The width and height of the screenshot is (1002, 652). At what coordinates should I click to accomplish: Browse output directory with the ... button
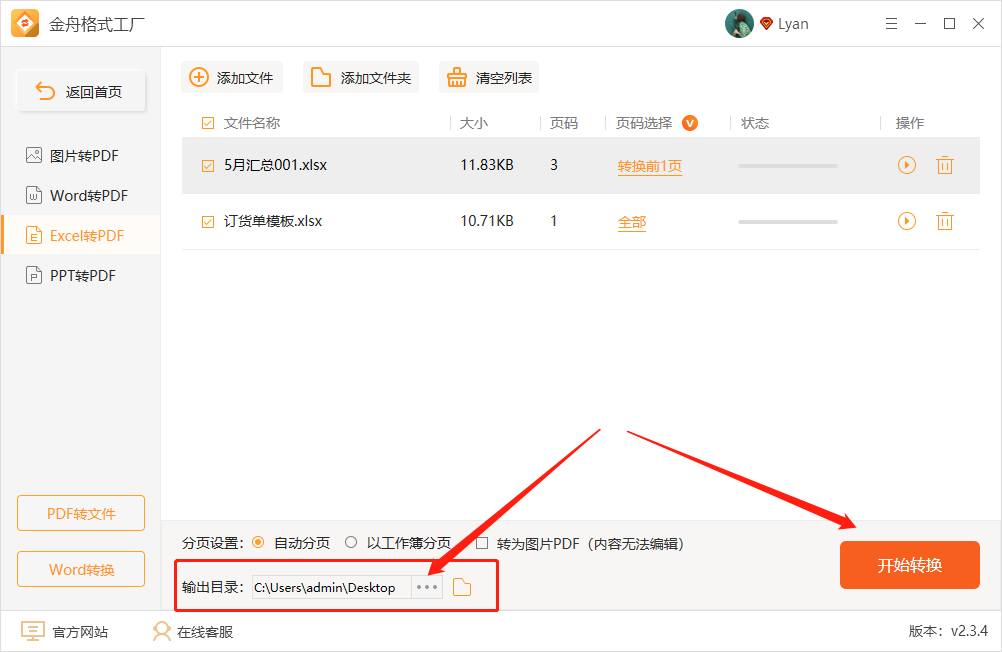point(426,587)
